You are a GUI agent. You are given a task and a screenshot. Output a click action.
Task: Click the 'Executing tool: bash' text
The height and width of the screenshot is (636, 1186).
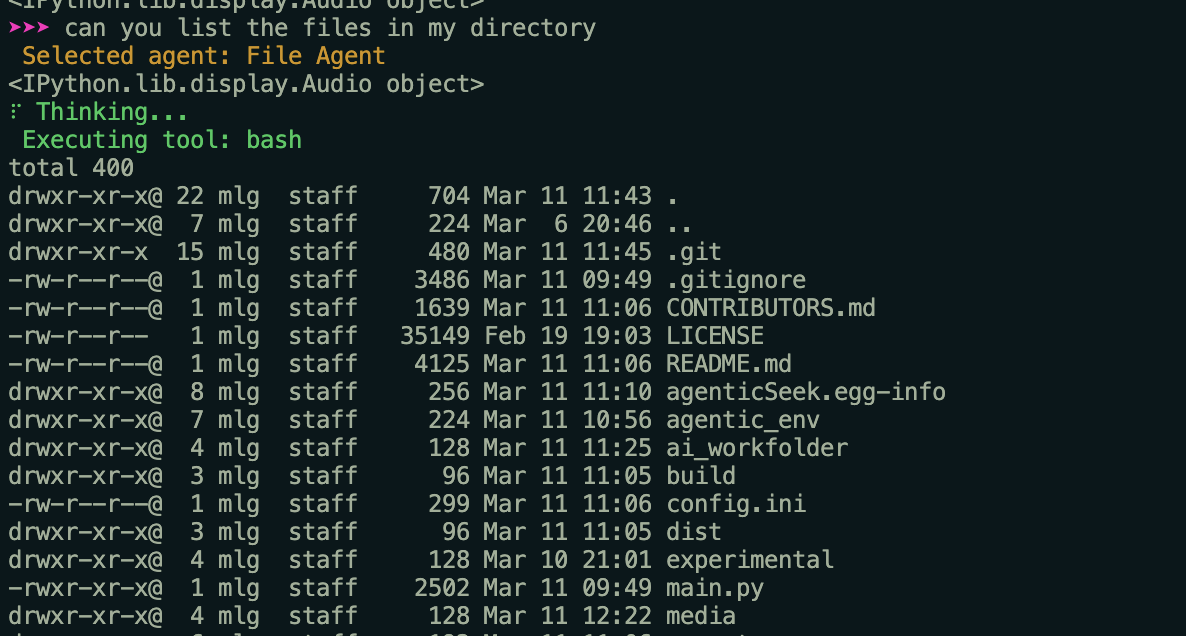(x=162, y=140)
